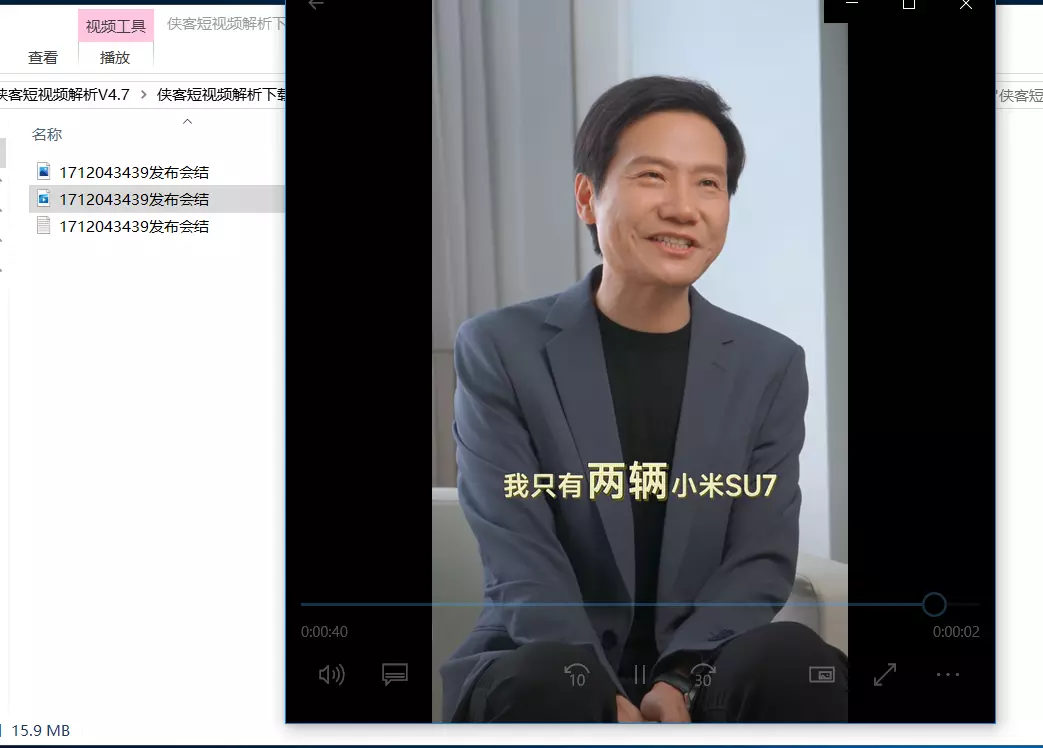Click the back arrow in the video player
This screenshot has width=1043, height=748.
[316, 5]
